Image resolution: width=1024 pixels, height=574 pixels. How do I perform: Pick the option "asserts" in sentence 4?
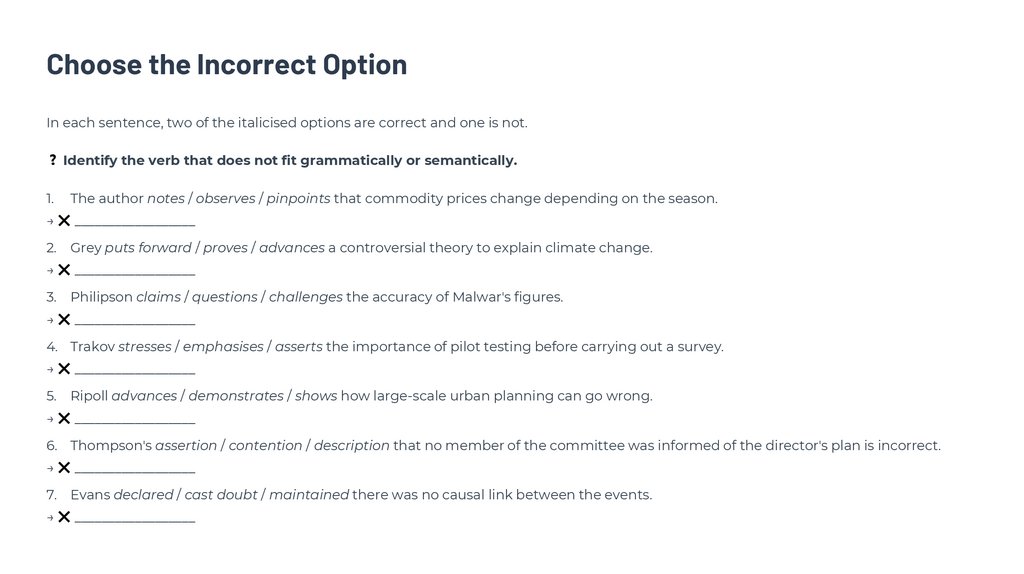[298, 347]
